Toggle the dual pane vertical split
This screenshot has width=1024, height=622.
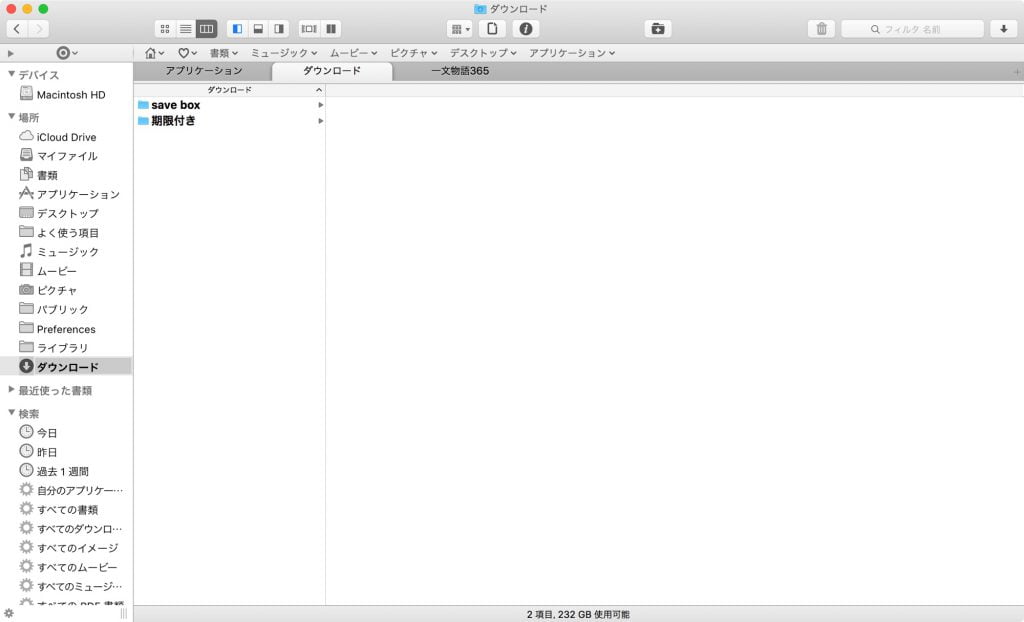[x=331, y=29]
